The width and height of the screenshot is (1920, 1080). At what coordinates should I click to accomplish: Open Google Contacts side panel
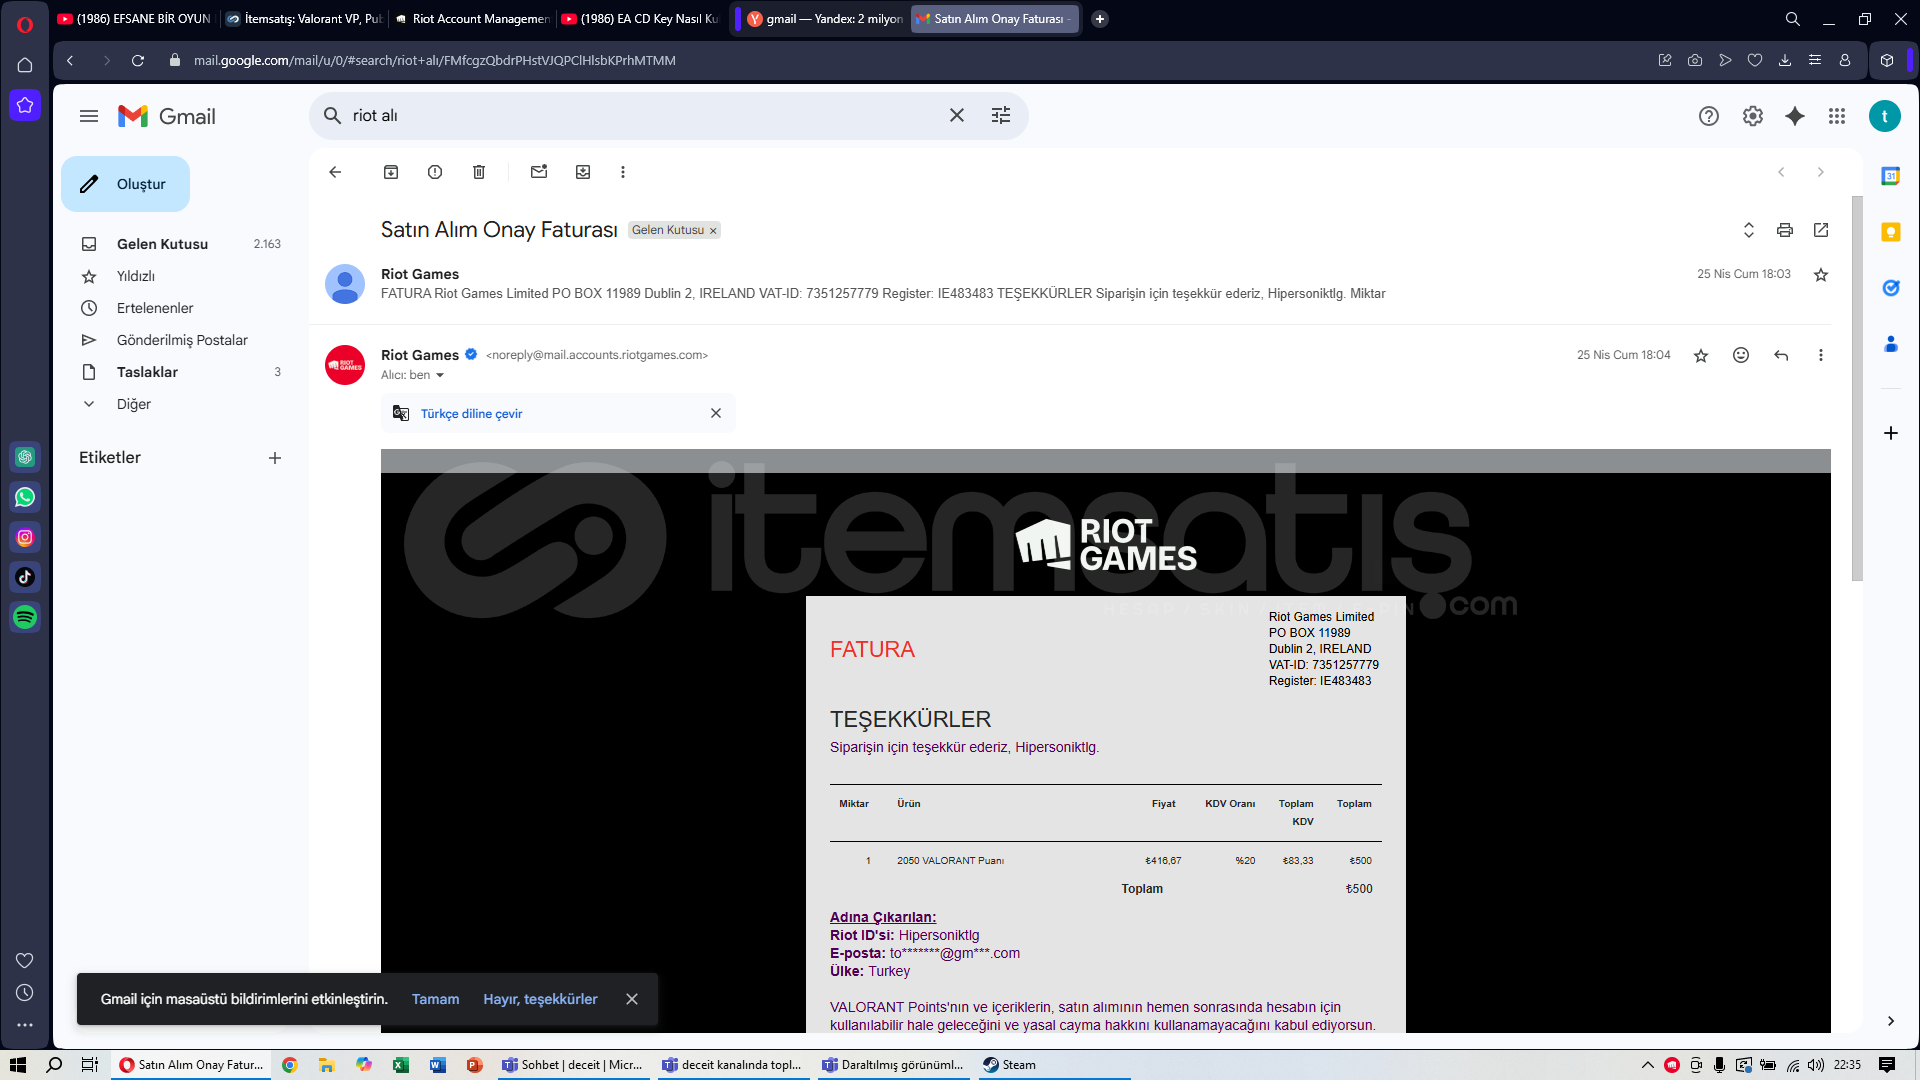pyautogui.click(x=1890, y=344)
